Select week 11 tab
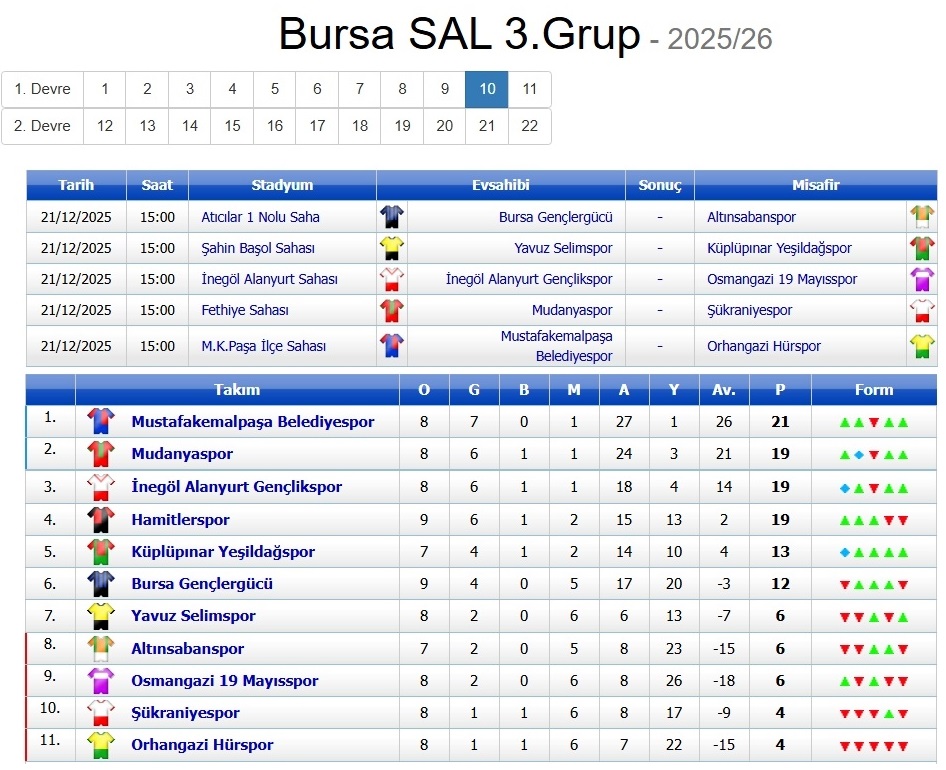Viewport: 946px width, 770px height. pos(530,89)
